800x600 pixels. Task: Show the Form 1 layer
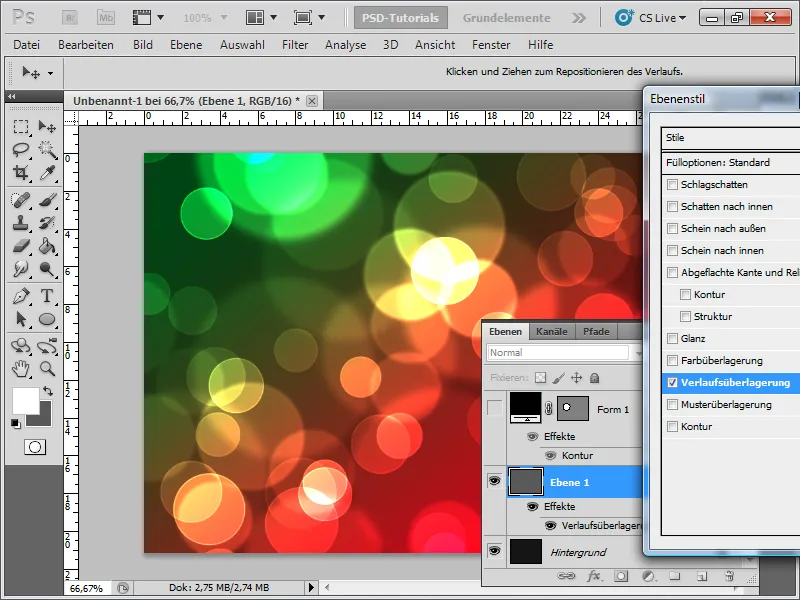click(x=494, y=408)
